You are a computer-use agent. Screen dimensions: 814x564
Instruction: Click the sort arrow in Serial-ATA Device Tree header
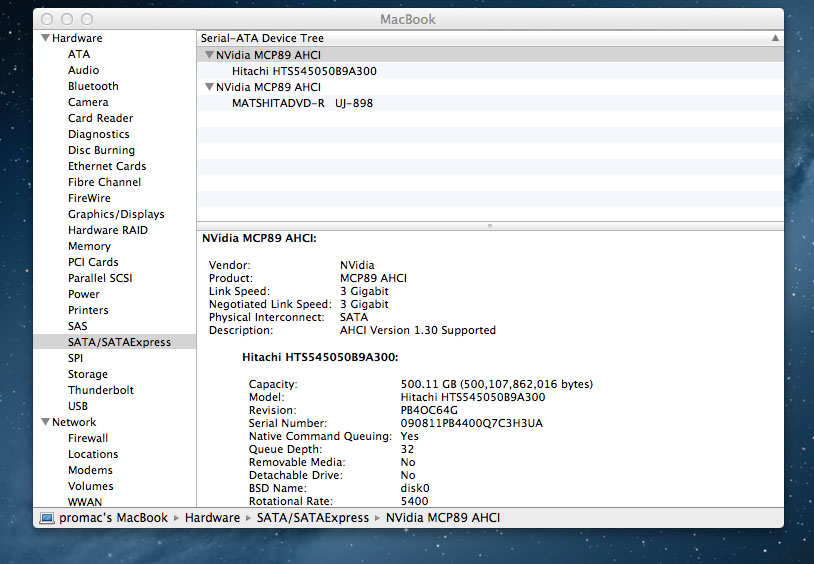pos(775,38)
